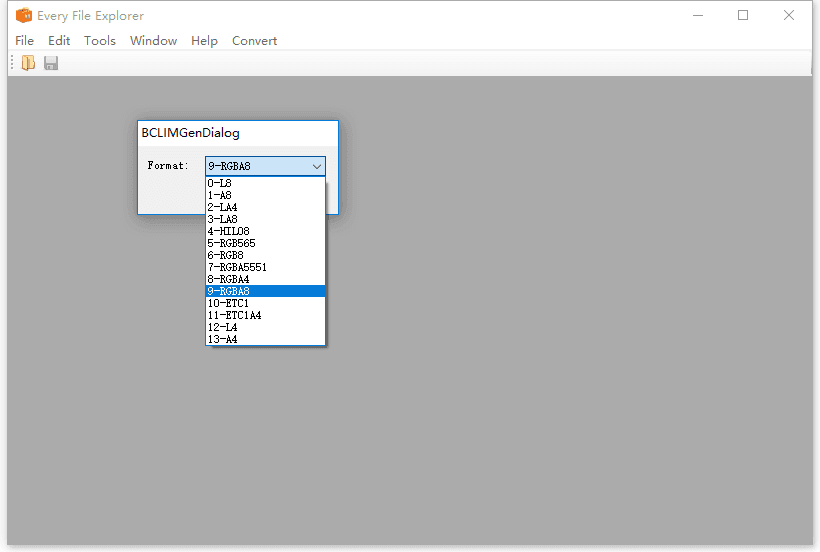Maximize the Every File Explorer window
Viewport: 820px width, 552px height.
(743, 16)
